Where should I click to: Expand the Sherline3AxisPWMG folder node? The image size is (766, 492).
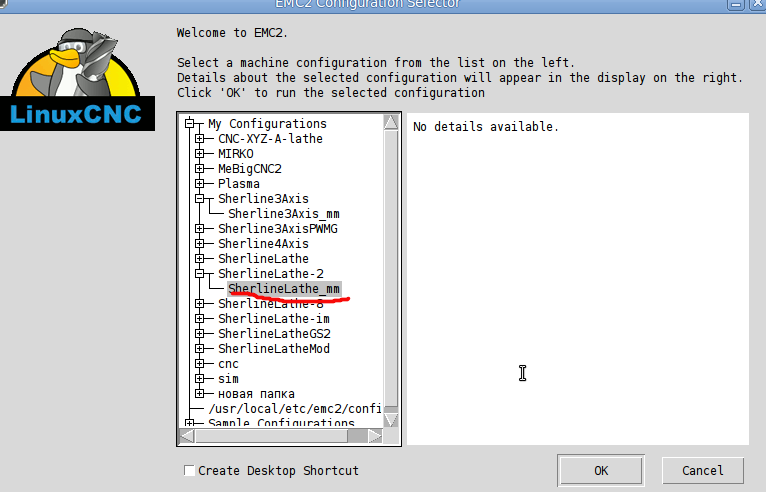click(x=199, y=229)
